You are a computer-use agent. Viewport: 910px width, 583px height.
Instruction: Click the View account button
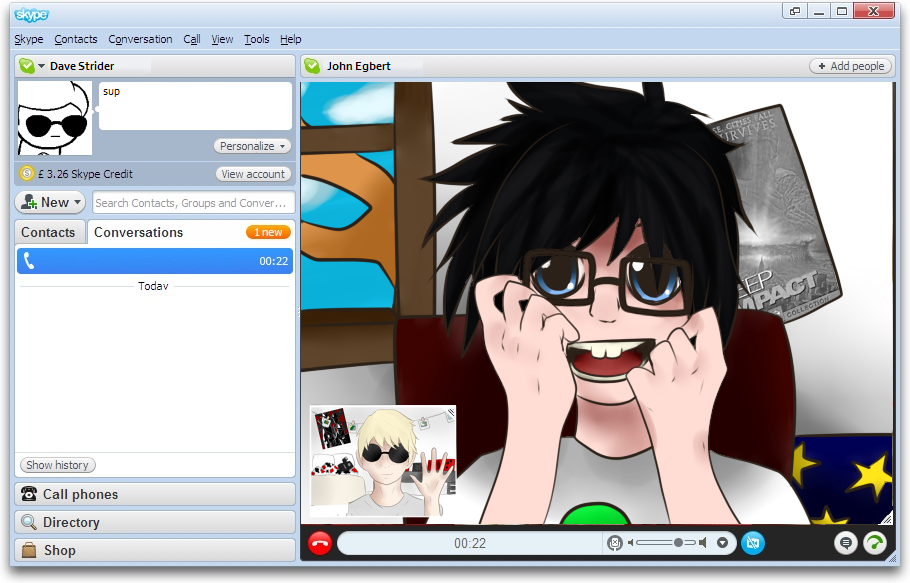253,174
